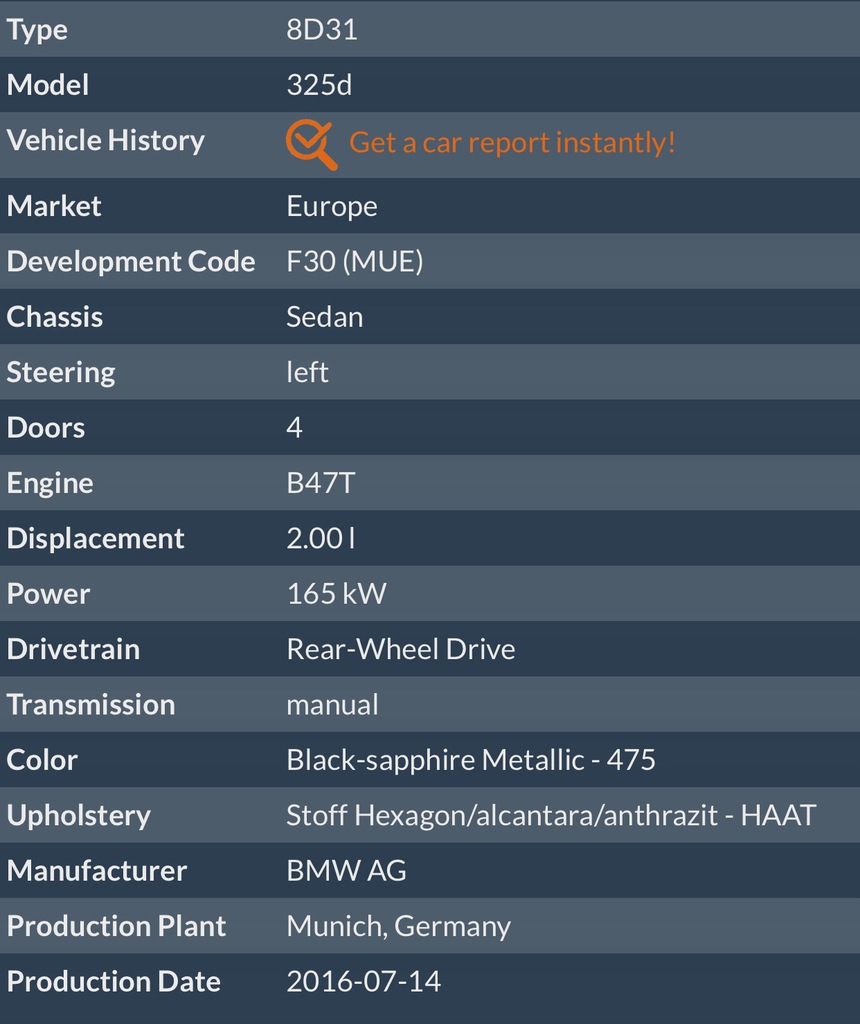Viewport: 860px width, 1024px height.
Task: Select the Type value 8D31
Action: click(322, 30)
